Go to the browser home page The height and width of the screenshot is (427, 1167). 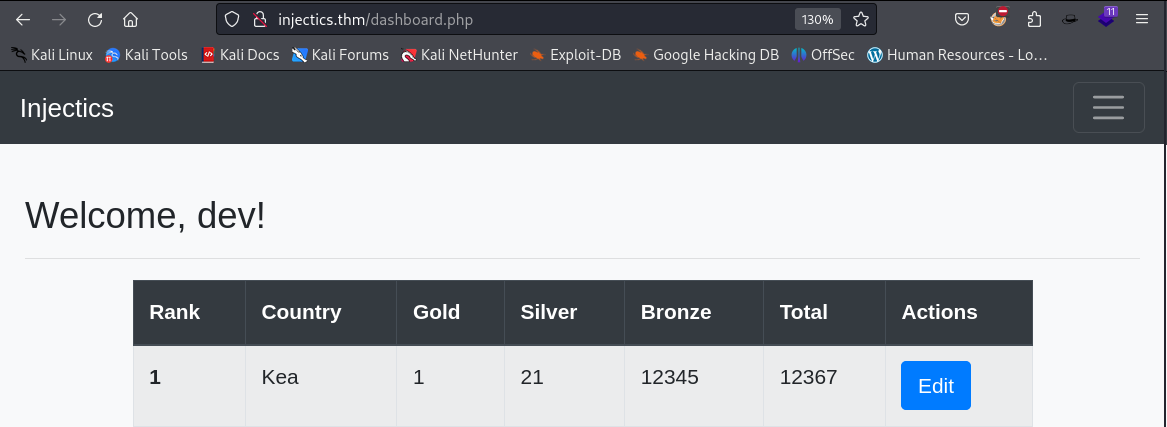pos(130,19)
